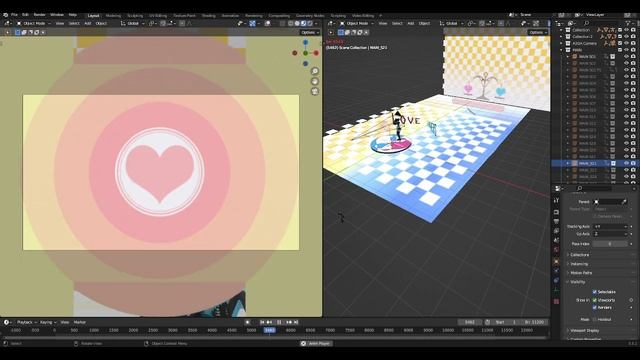Open Options dropdown in left viewport

310,32
